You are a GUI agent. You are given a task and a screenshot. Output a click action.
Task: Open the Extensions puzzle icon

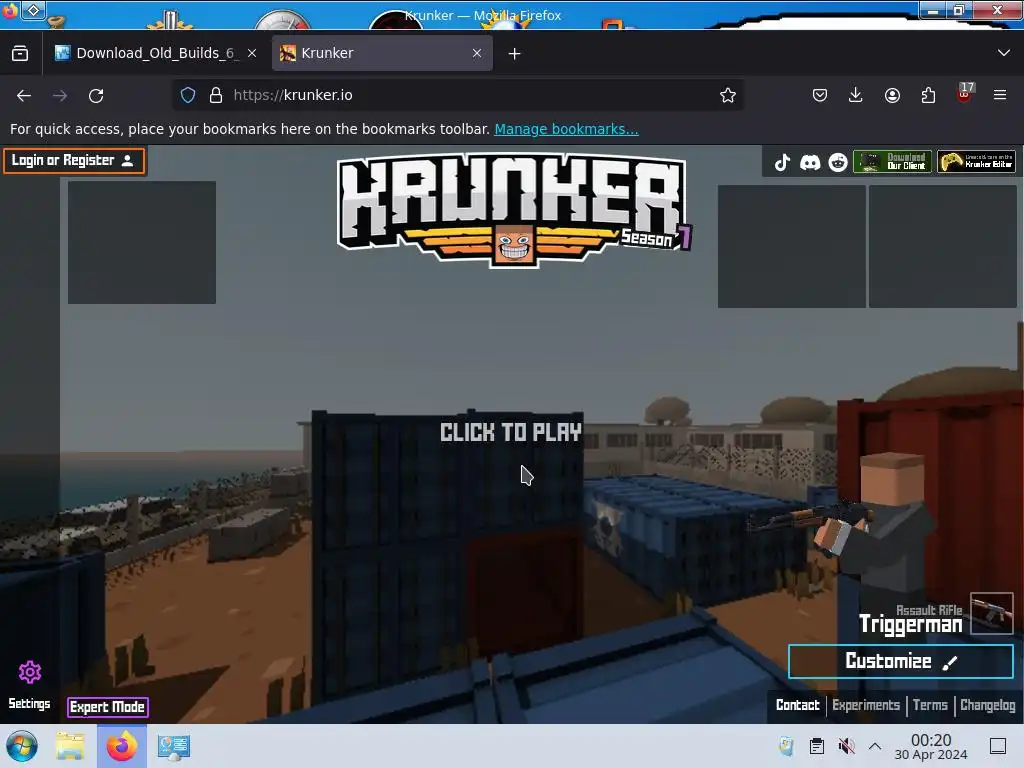928,95
